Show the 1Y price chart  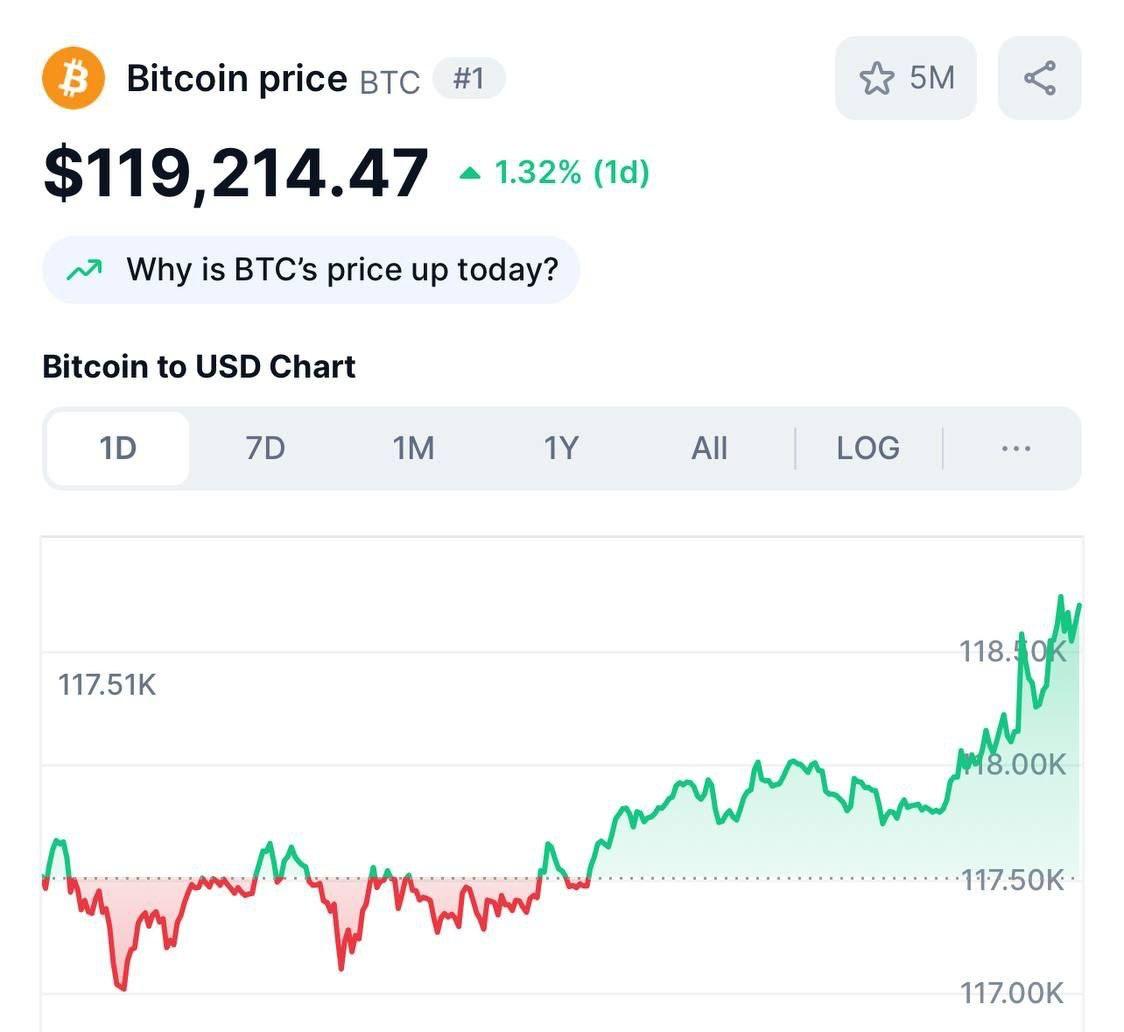(x=561, y=448)
